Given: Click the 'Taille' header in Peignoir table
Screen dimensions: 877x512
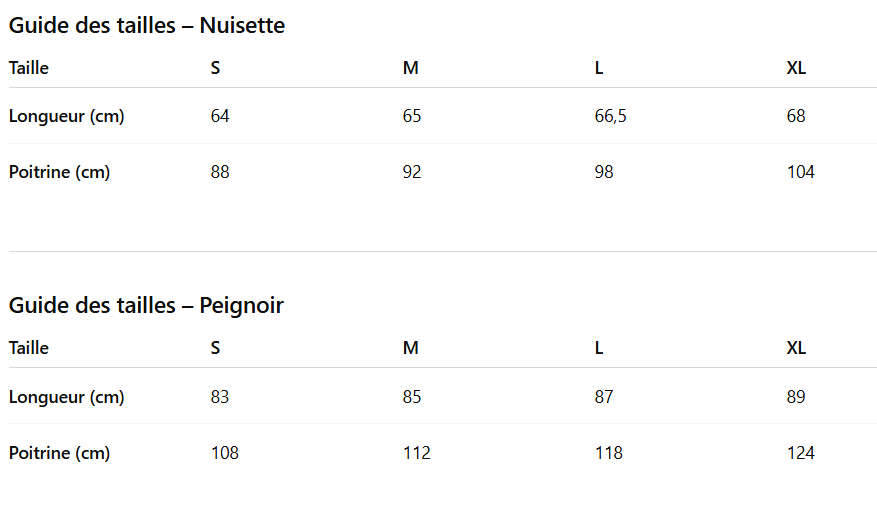Looking at the screenshot, I should 29,348.
